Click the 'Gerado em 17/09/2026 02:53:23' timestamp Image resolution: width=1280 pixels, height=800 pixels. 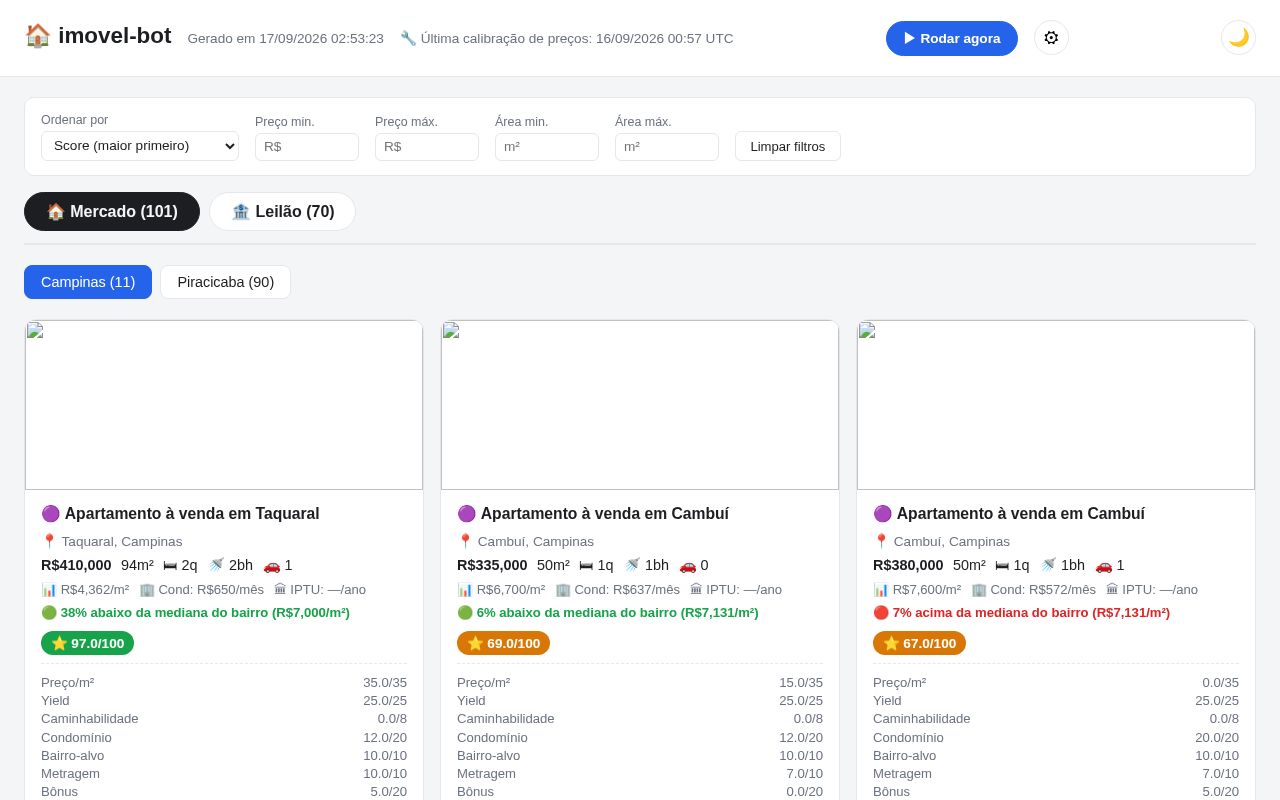click(x=286, y=39)
